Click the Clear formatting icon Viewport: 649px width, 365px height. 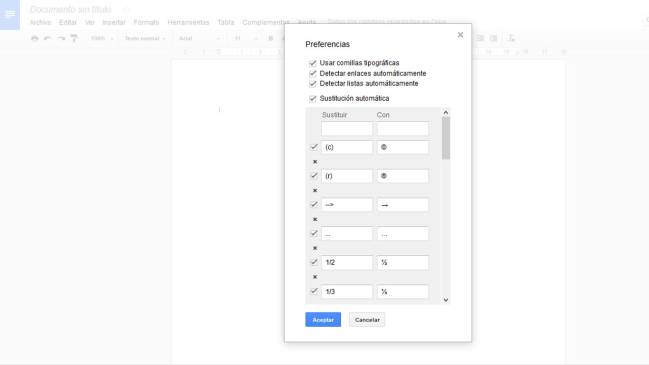(x=511, y=38)
